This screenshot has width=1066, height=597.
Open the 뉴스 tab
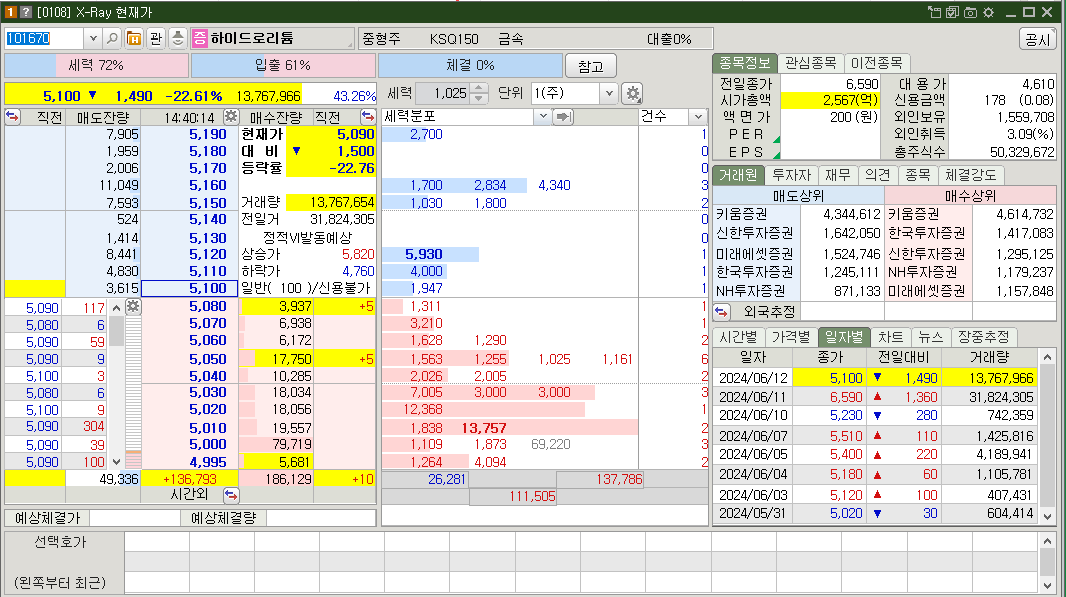click(x=931, y=337)
